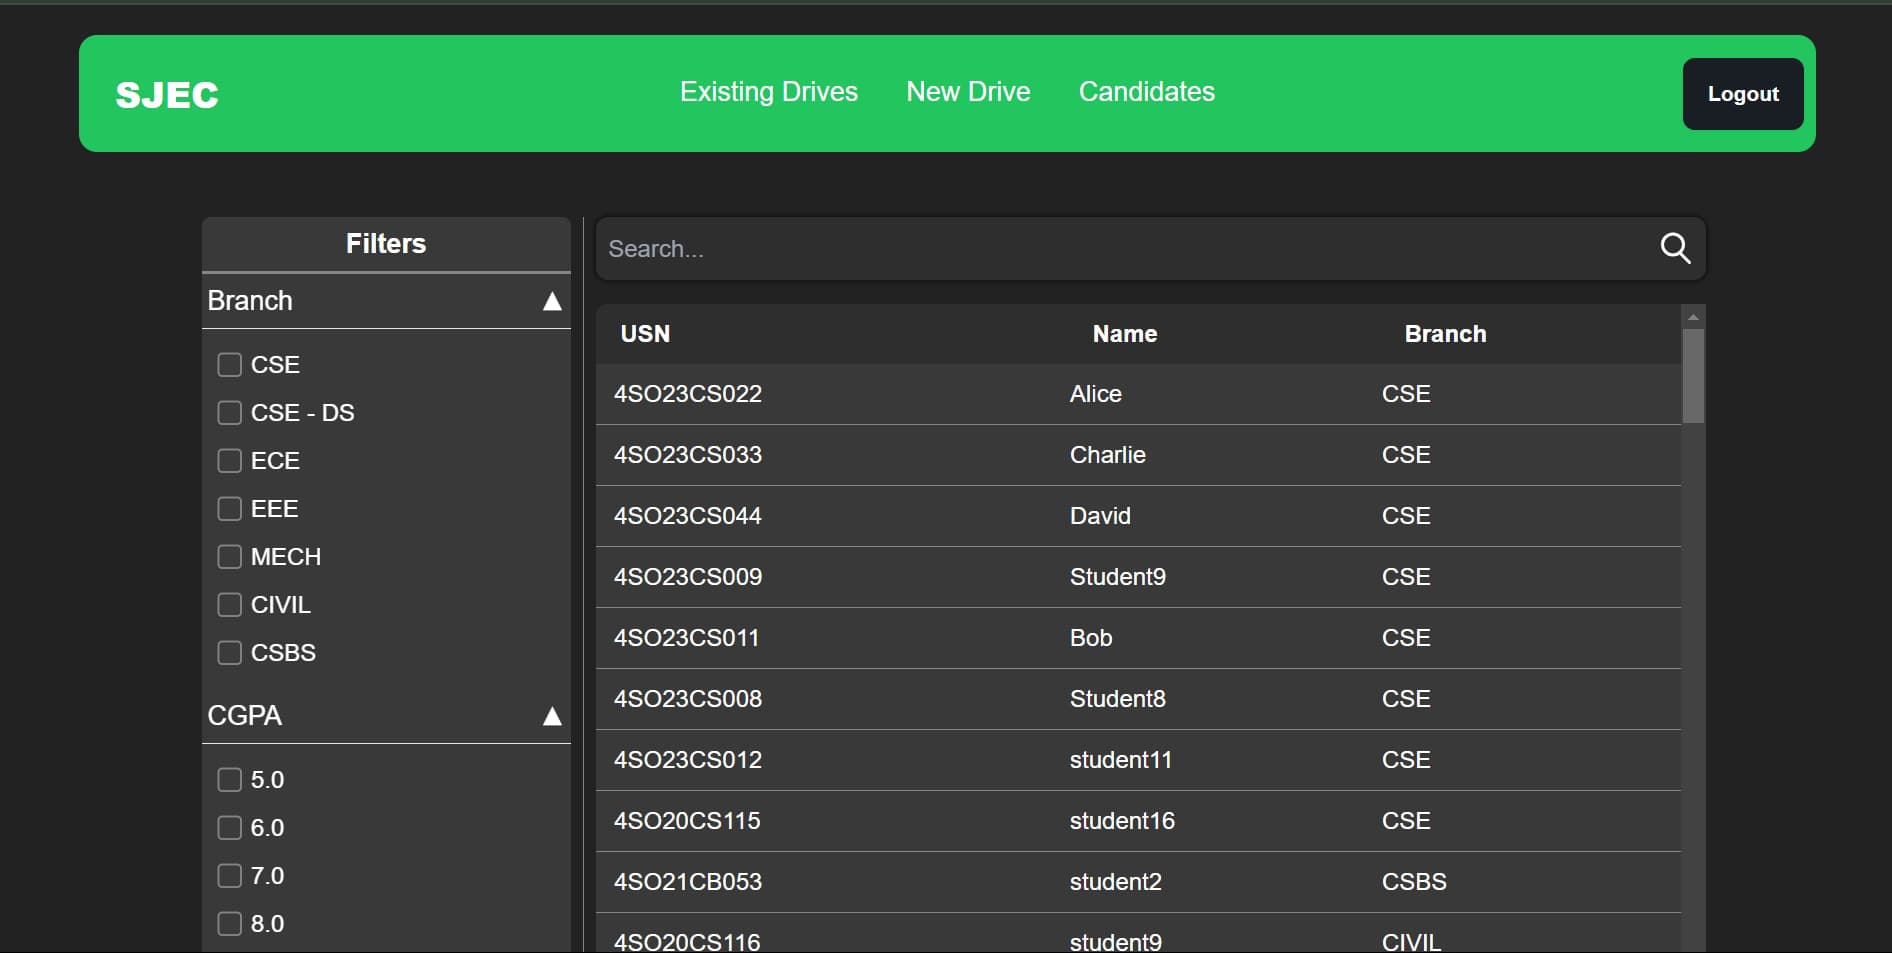The width and height of the screenshot is (1892, 953).
Task: Select the 8.0 CGPA checkbox
Action: (230, 923)
